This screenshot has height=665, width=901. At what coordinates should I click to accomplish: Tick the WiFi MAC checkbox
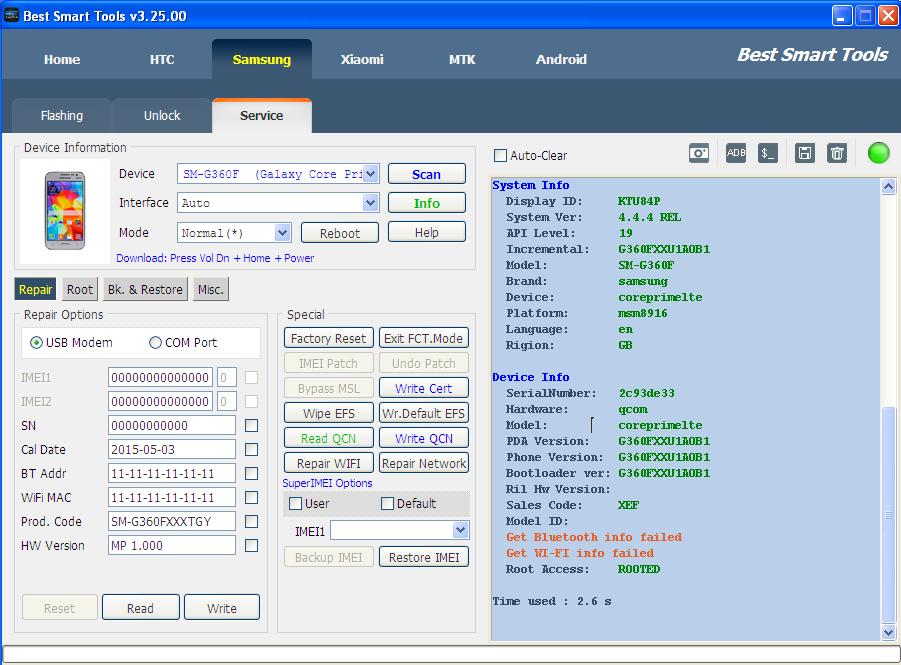[x=251, y=498]
